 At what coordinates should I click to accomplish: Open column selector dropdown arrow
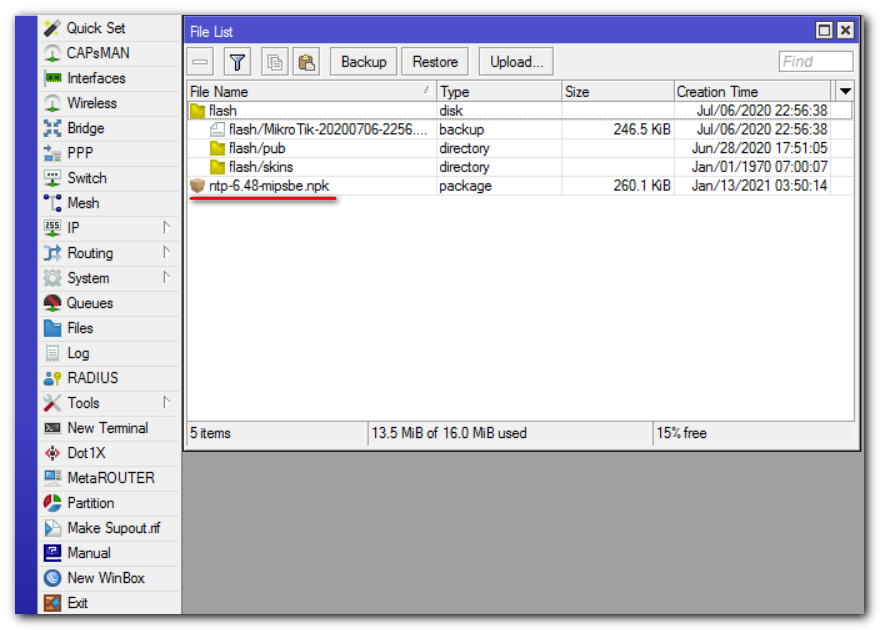(845, 91)
